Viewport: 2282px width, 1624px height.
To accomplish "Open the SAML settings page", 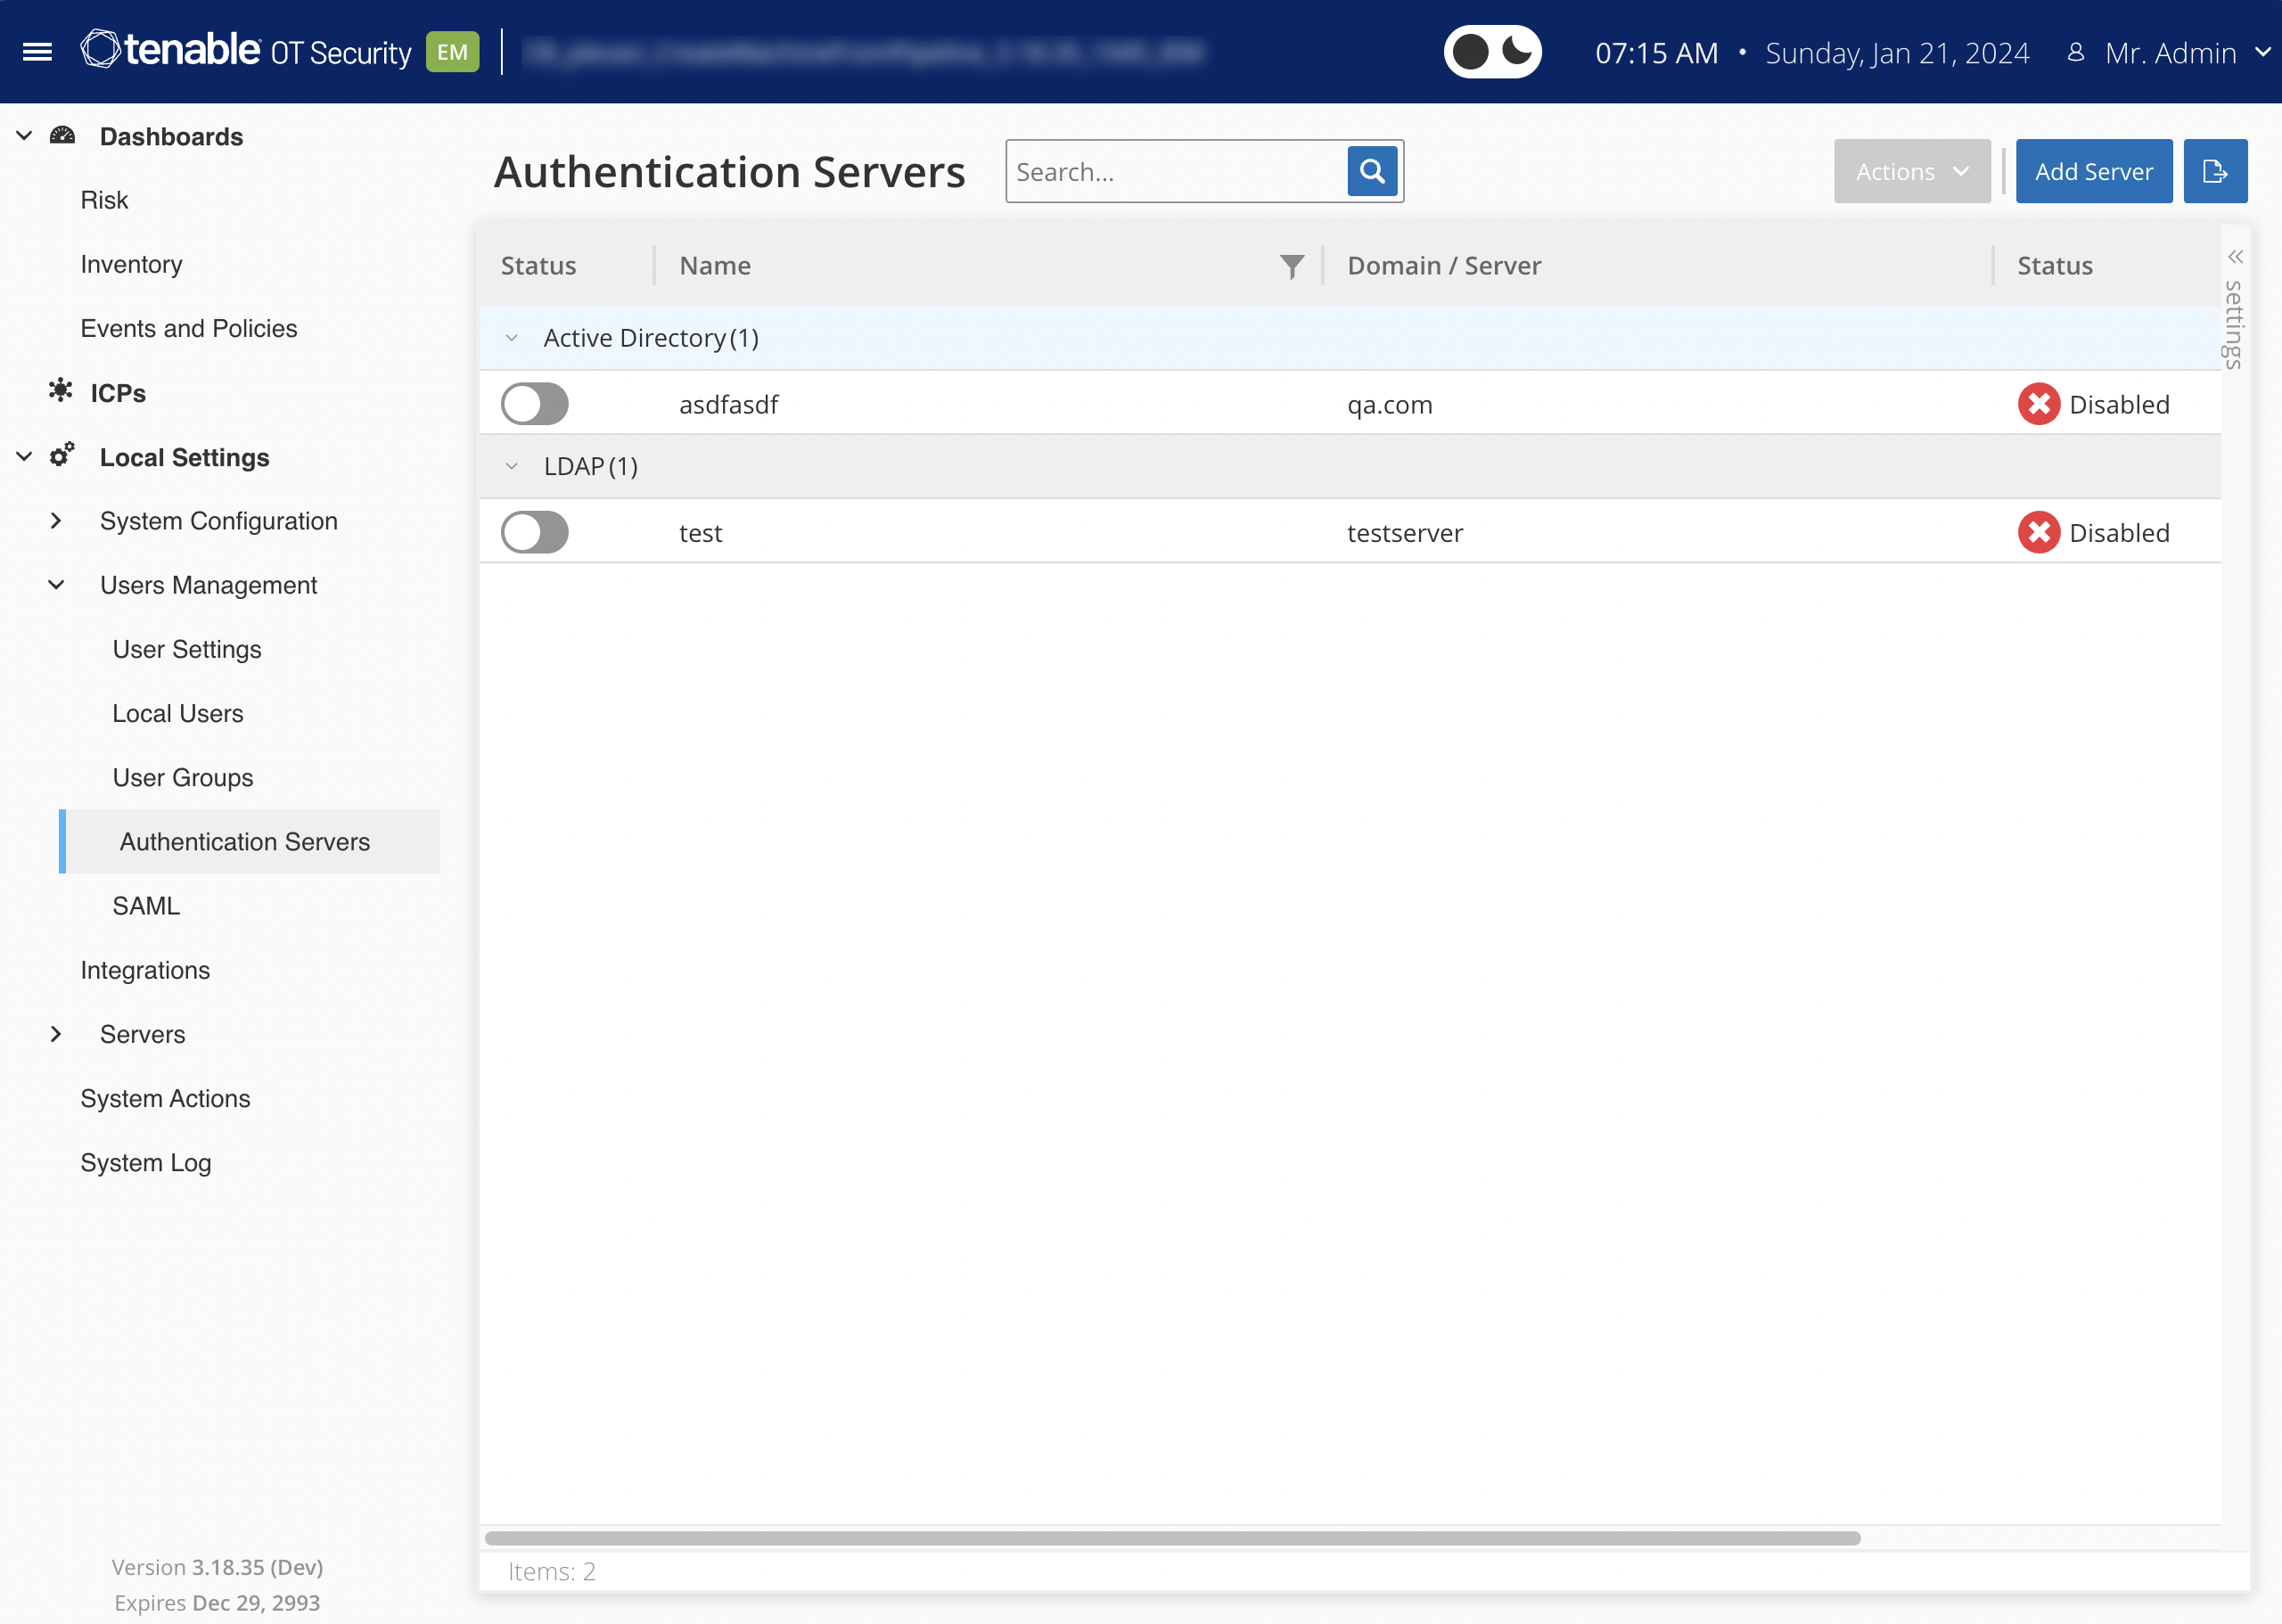I will click(146, 906).
